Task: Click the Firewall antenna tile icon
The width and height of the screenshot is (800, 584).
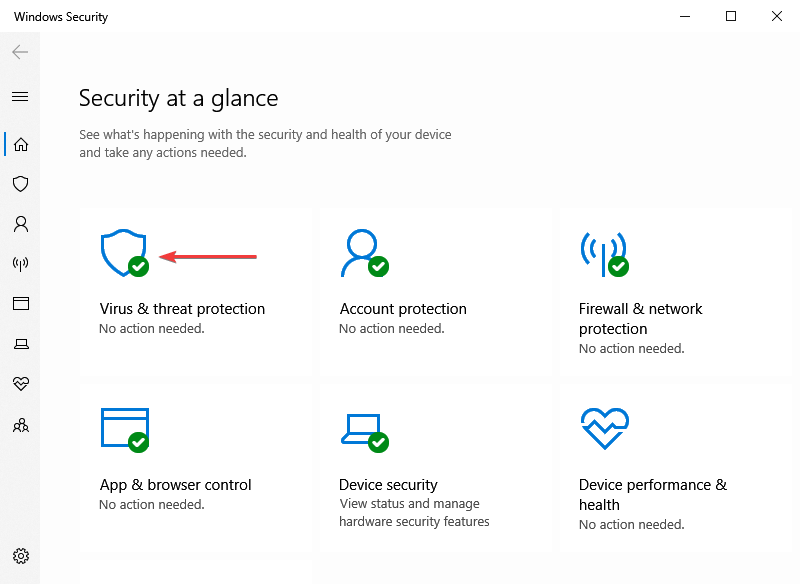Action: [603, 254]
